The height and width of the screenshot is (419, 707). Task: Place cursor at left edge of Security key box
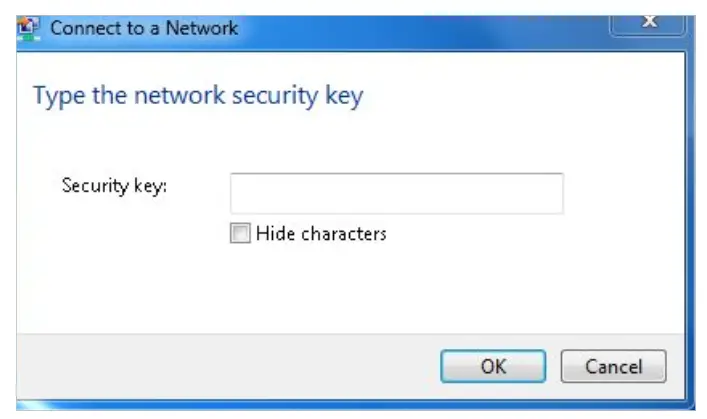point(237,193)
